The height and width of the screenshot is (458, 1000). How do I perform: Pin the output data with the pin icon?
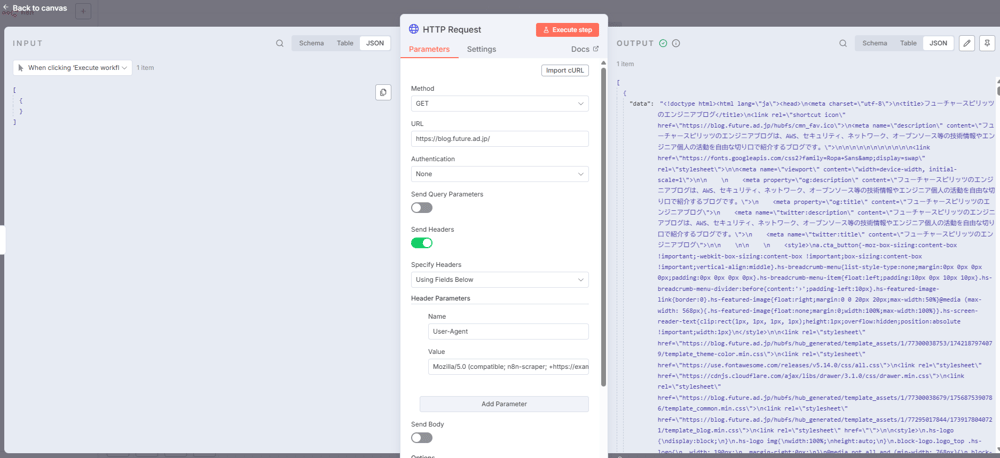pyautogui.click(x=987, y=43)
